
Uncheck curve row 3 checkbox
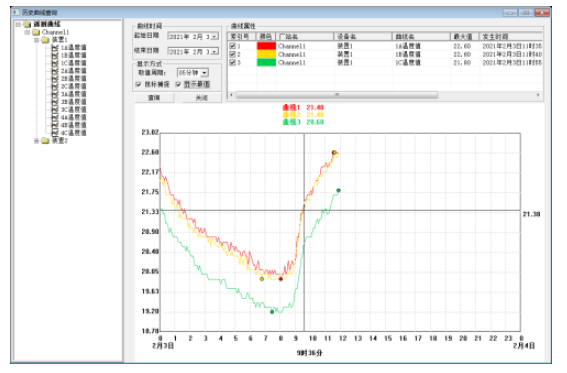233,62
